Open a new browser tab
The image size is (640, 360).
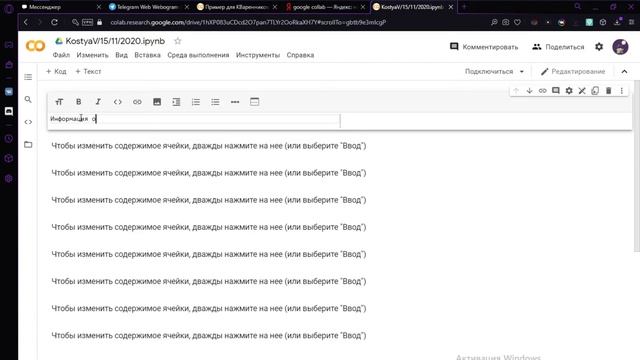[464, 7]
